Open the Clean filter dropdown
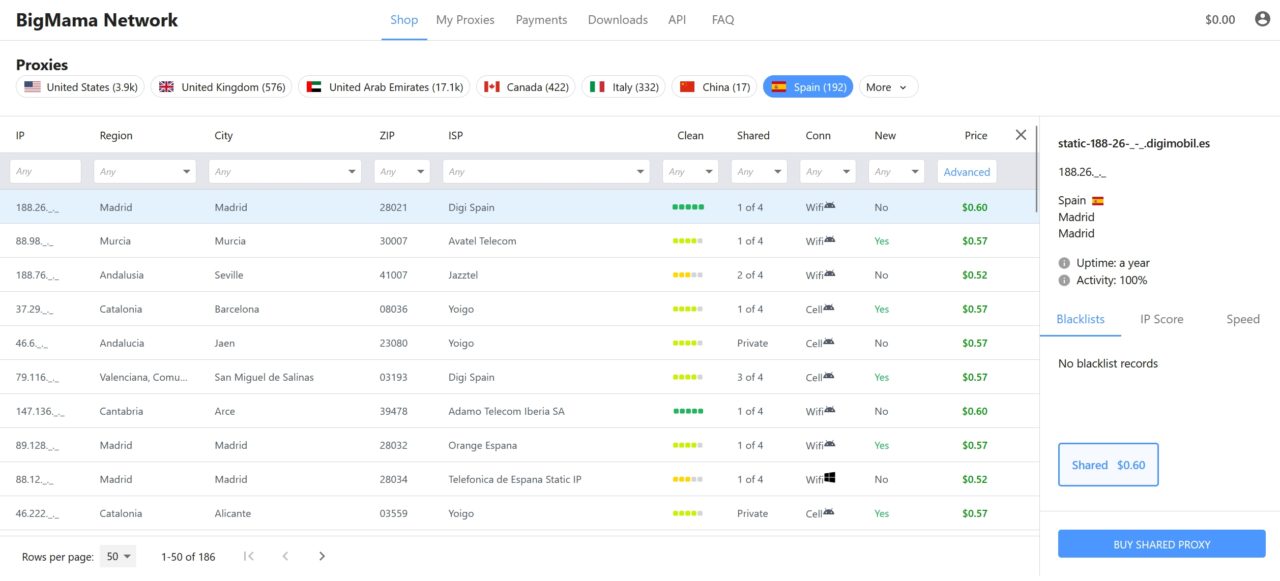1280x581 pixels. point(690,171)
